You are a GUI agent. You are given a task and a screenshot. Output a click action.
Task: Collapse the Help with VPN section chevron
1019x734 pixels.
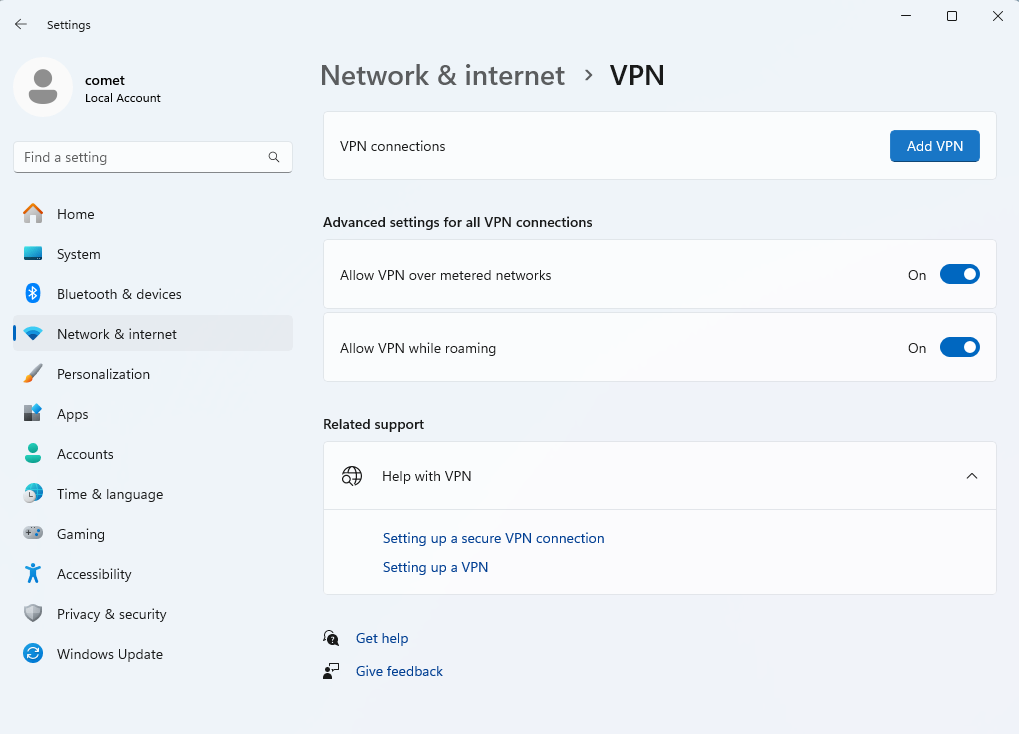click(x=972, y=476)
